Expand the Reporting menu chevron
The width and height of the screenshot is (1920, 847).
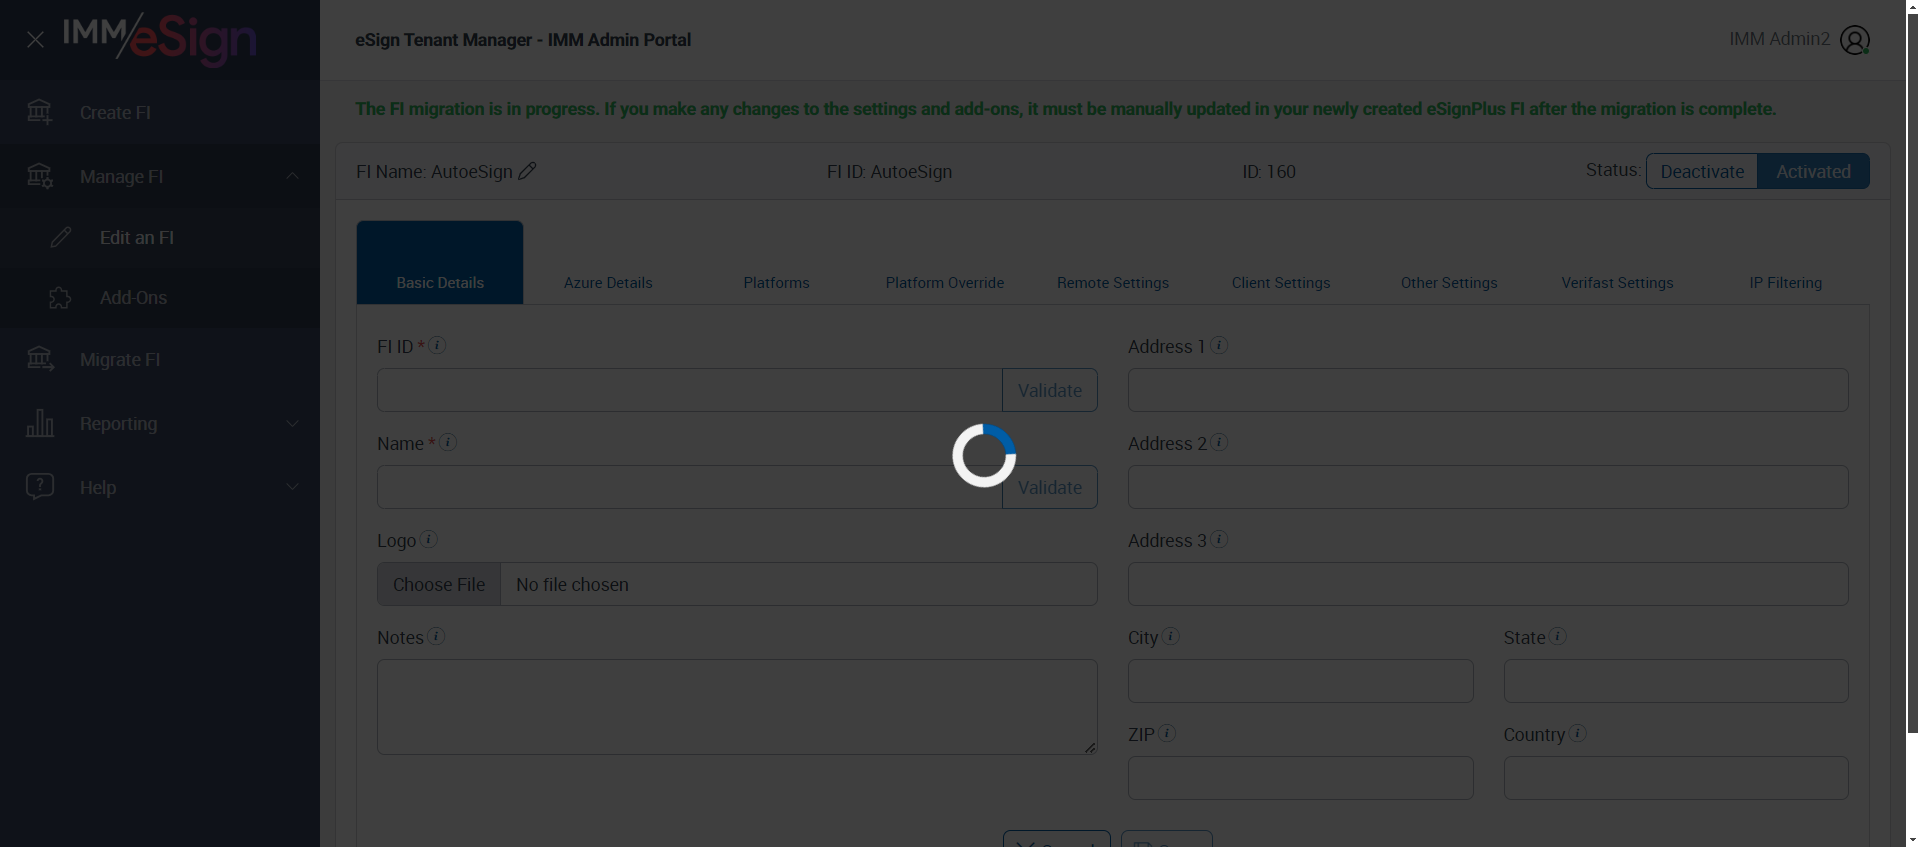(292, 423)
